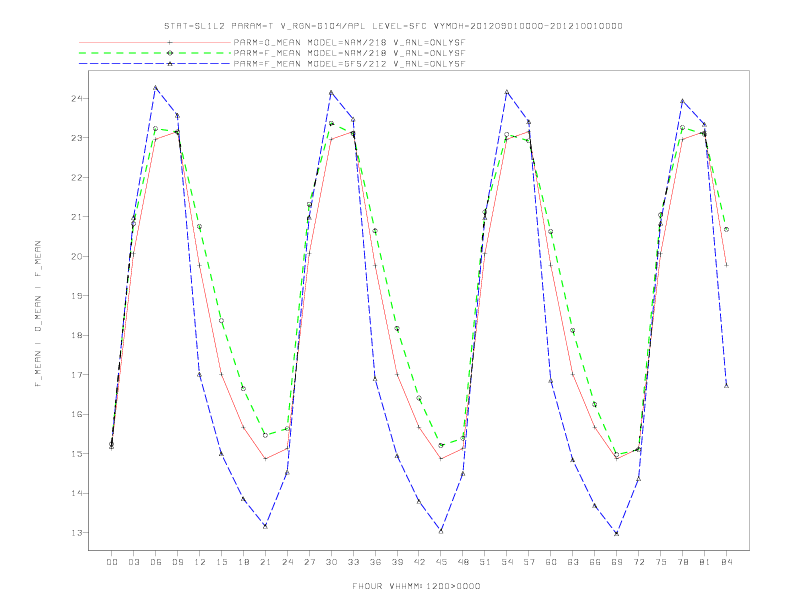Viewport: 792px width, 612px height.
Task: Click the green dashed line sample in legend
Action: [155, 53]
